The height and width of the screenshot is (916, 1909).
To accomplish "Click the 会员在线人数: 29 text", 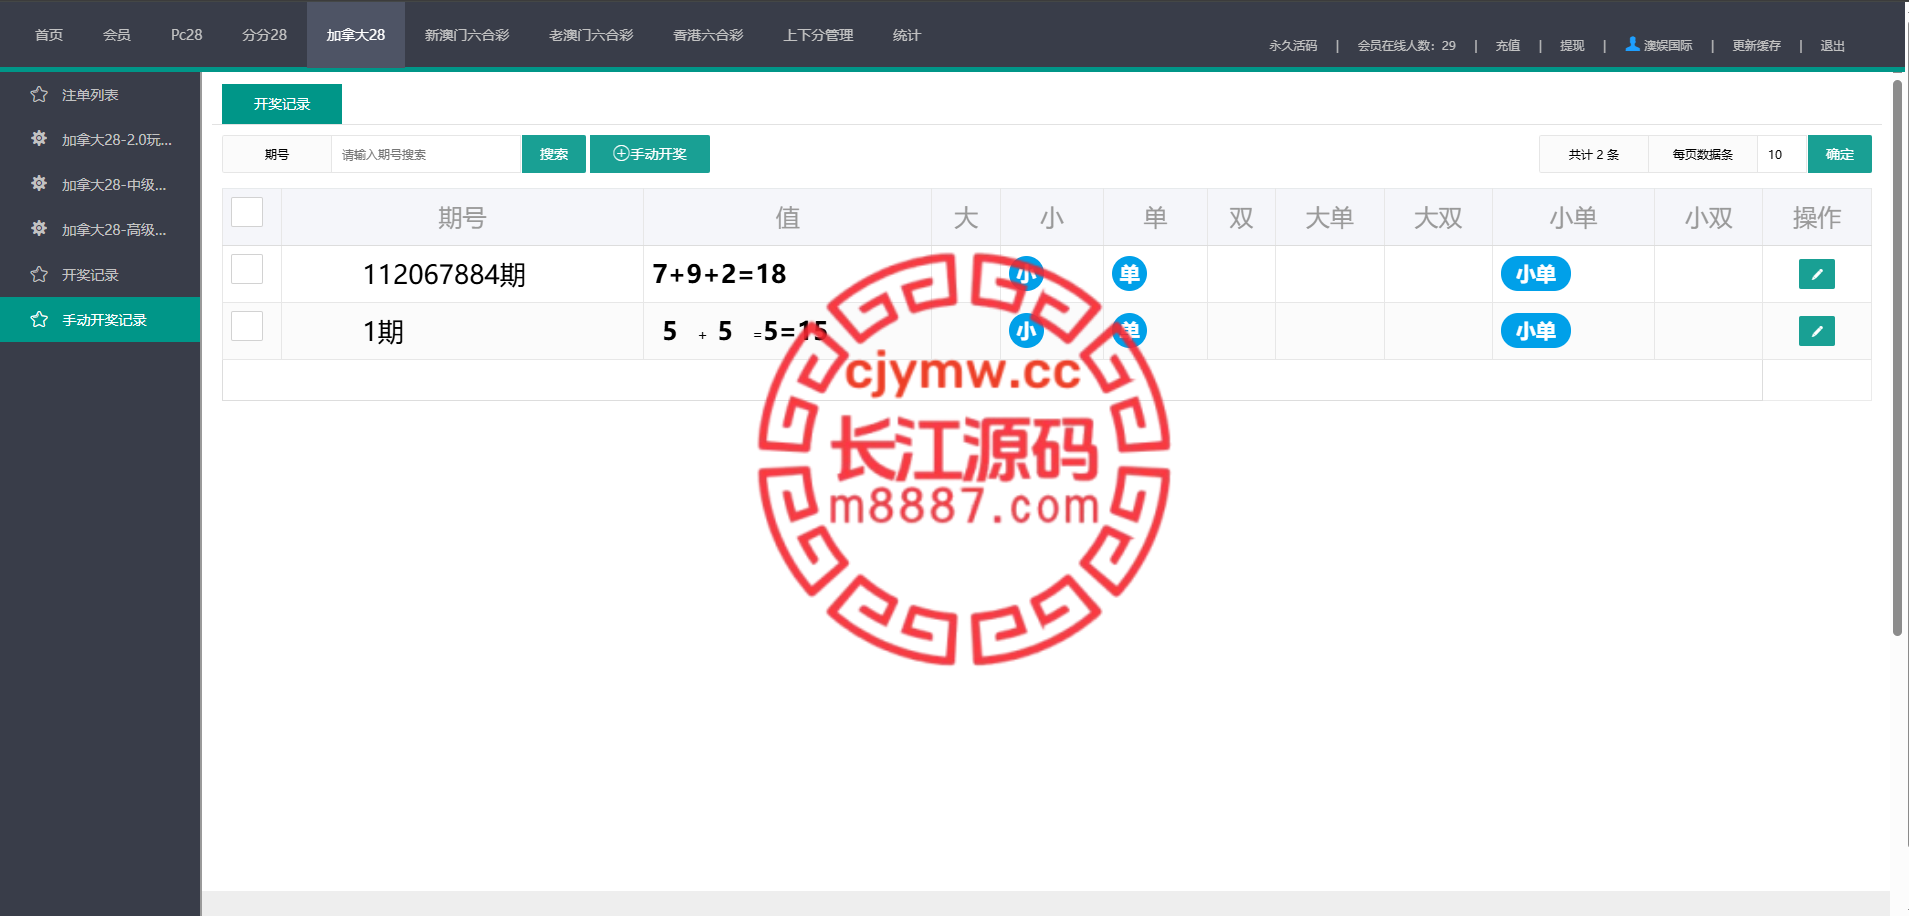I will pyautogui.click(x=1406, y=46).
